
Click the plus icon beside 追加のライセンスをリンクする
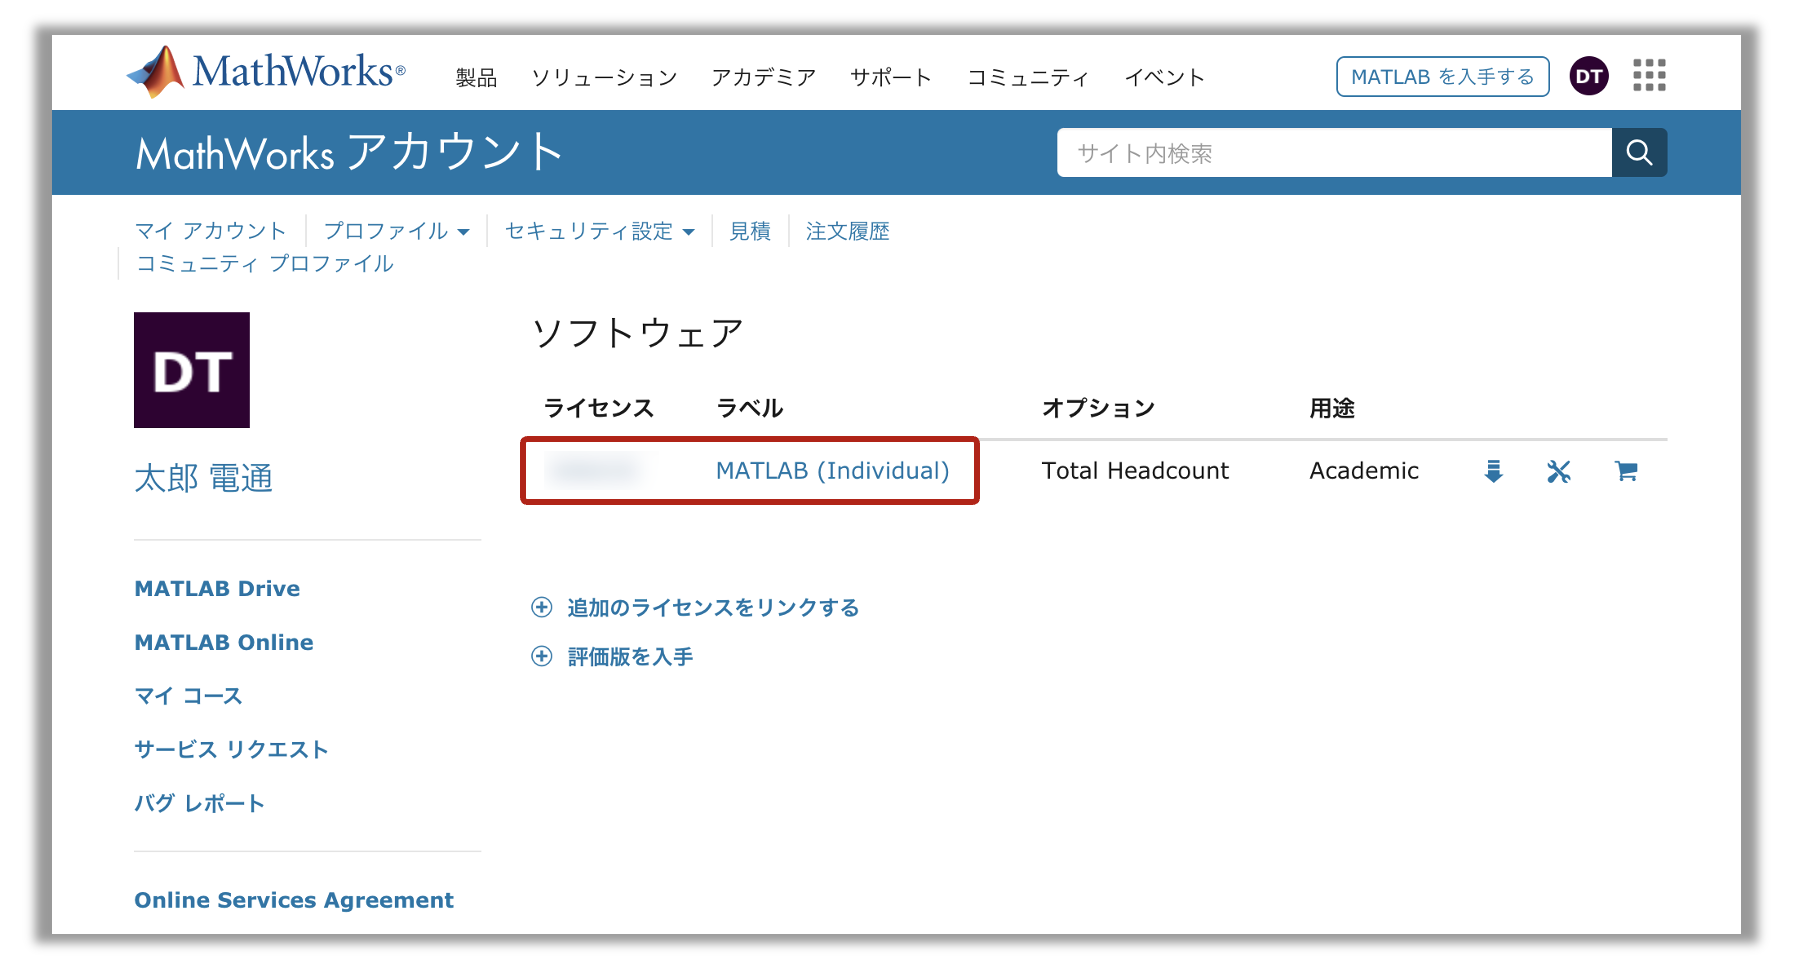pyautogui.click(x=541, y=607)
